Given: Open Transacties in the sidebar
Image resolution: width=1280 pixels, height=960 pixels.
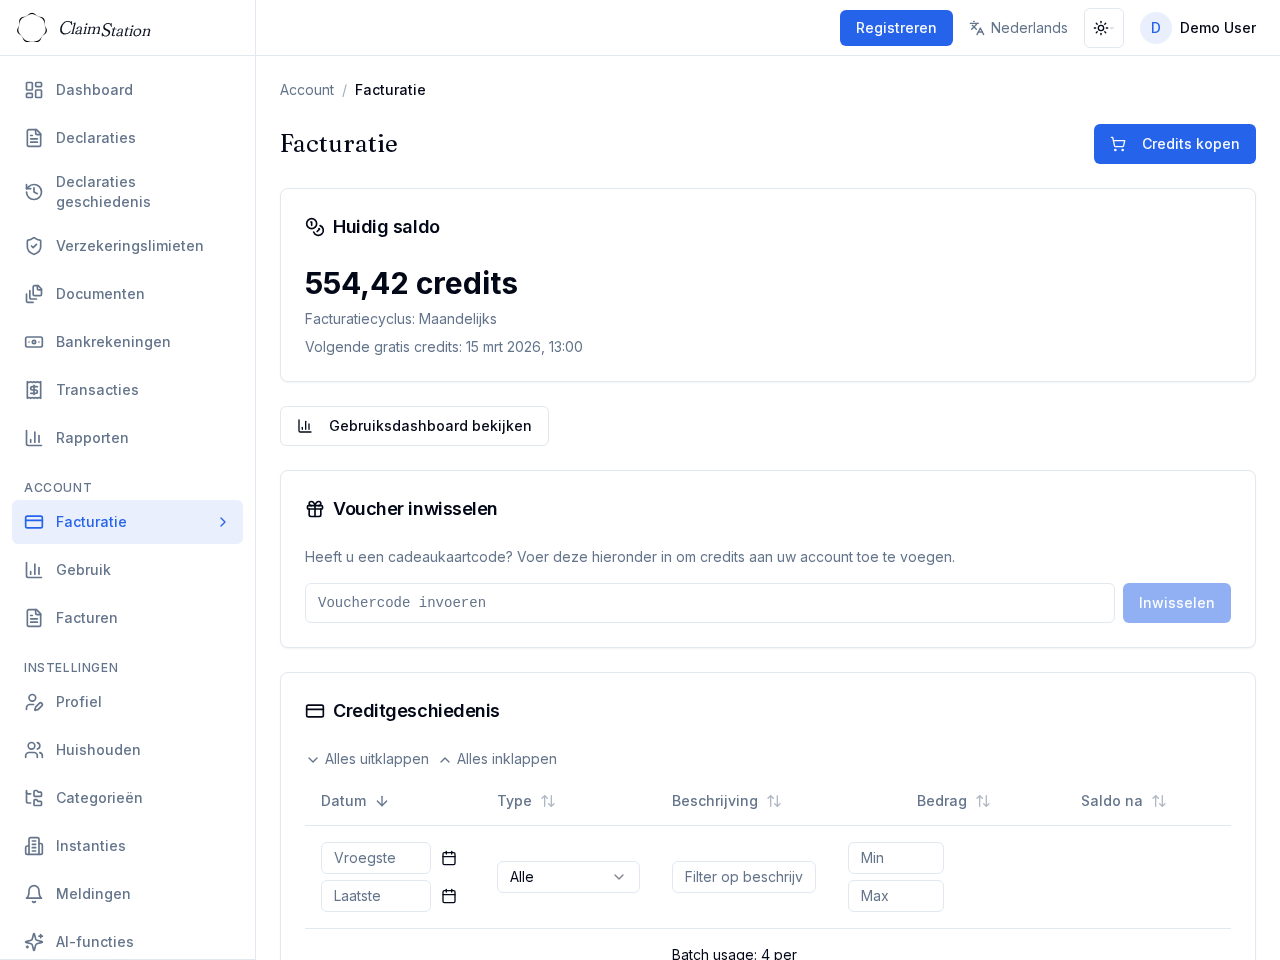Looking at the screenshot, I should click(x=97, y=390).
